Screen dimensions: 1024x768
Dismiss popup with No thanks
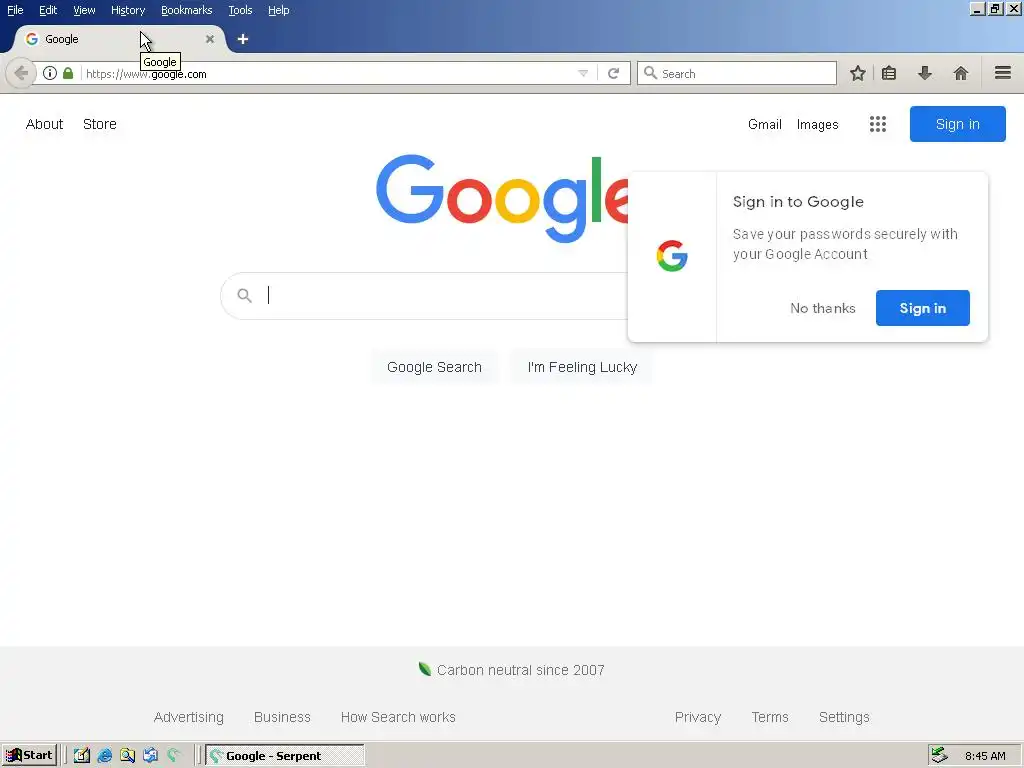tap(823, 308)
